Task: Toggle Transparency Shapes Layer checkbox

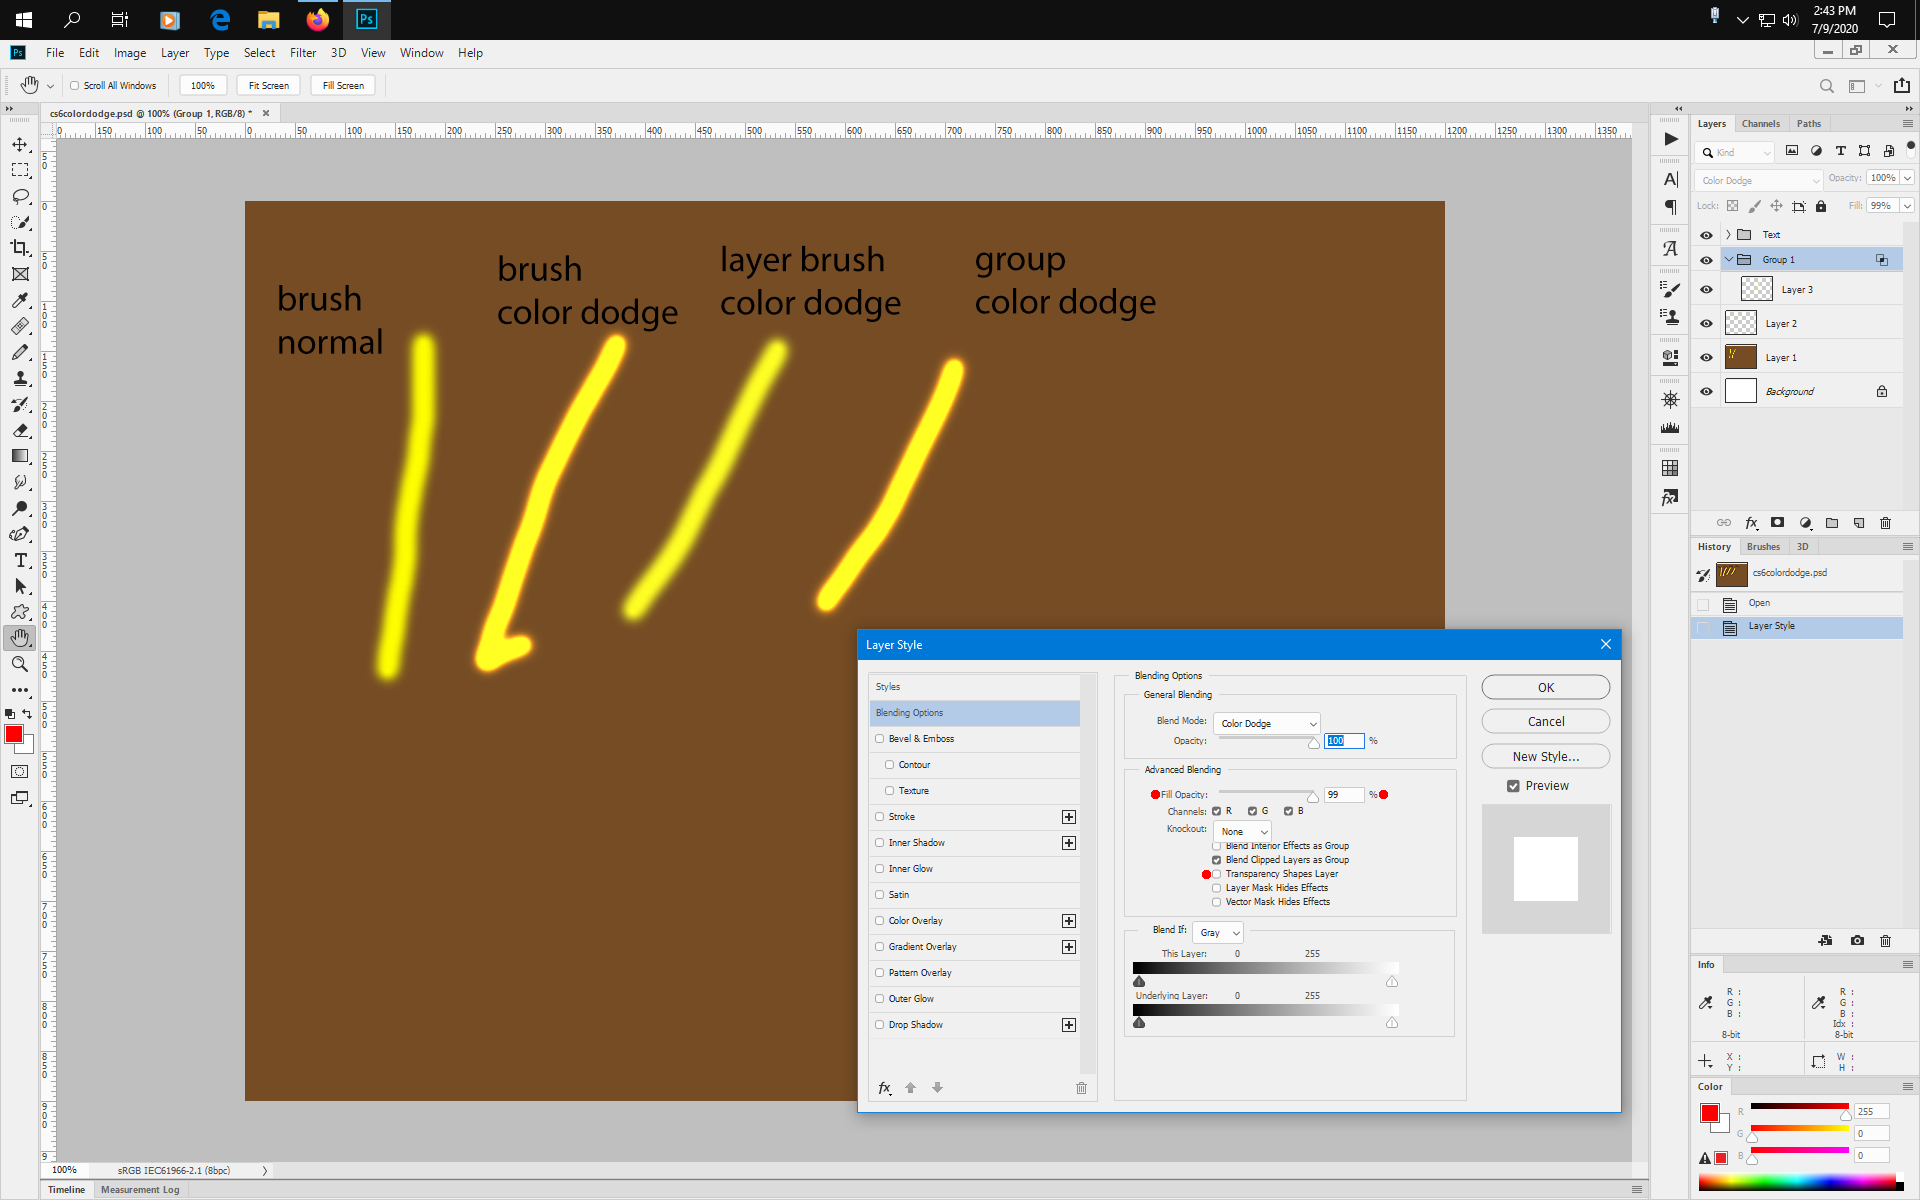Action: [1217, 874]
